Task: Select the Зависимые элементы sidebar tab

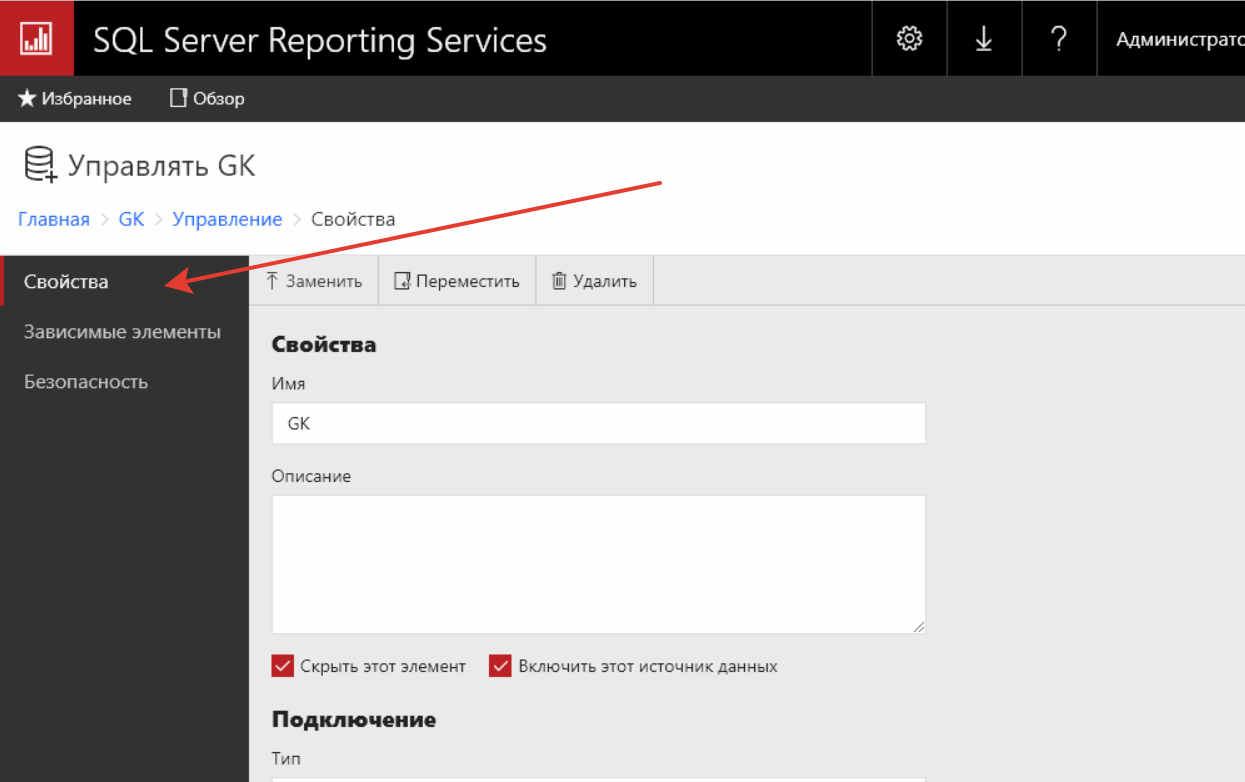Action: tap(124, 331)
